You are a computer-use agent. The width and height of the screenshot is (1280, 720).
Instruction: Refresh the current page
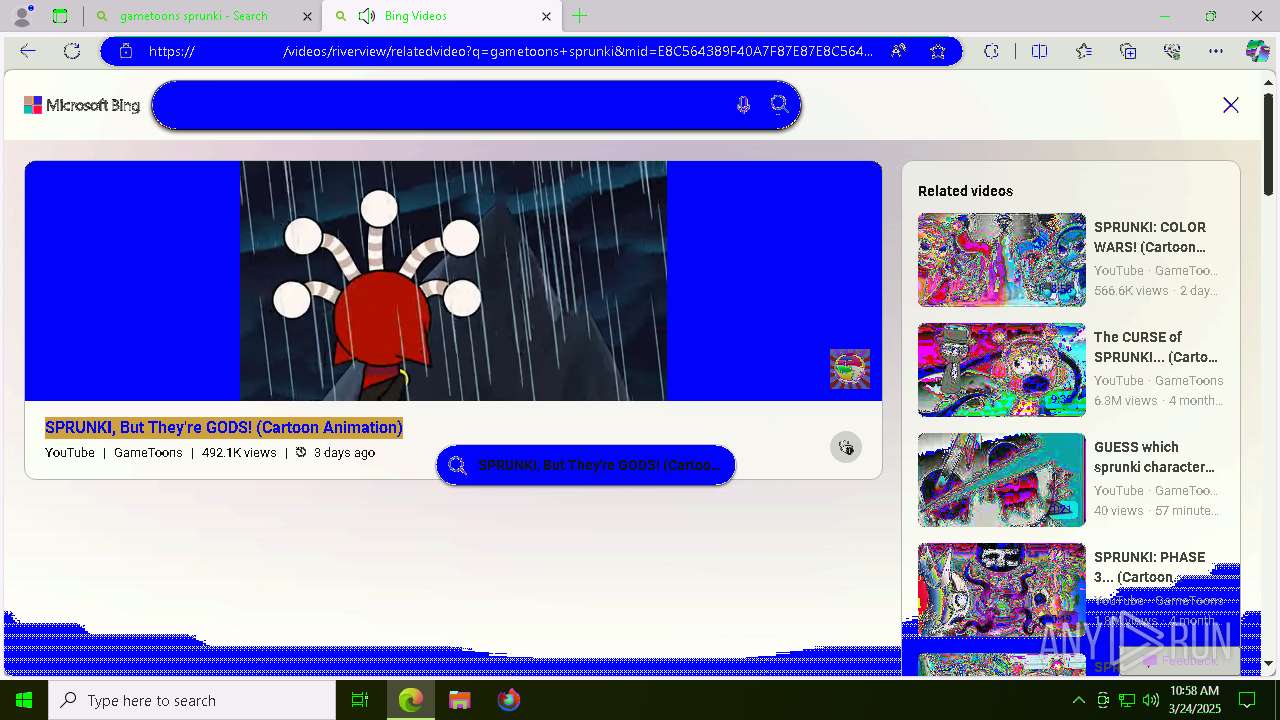pos(72,51)
